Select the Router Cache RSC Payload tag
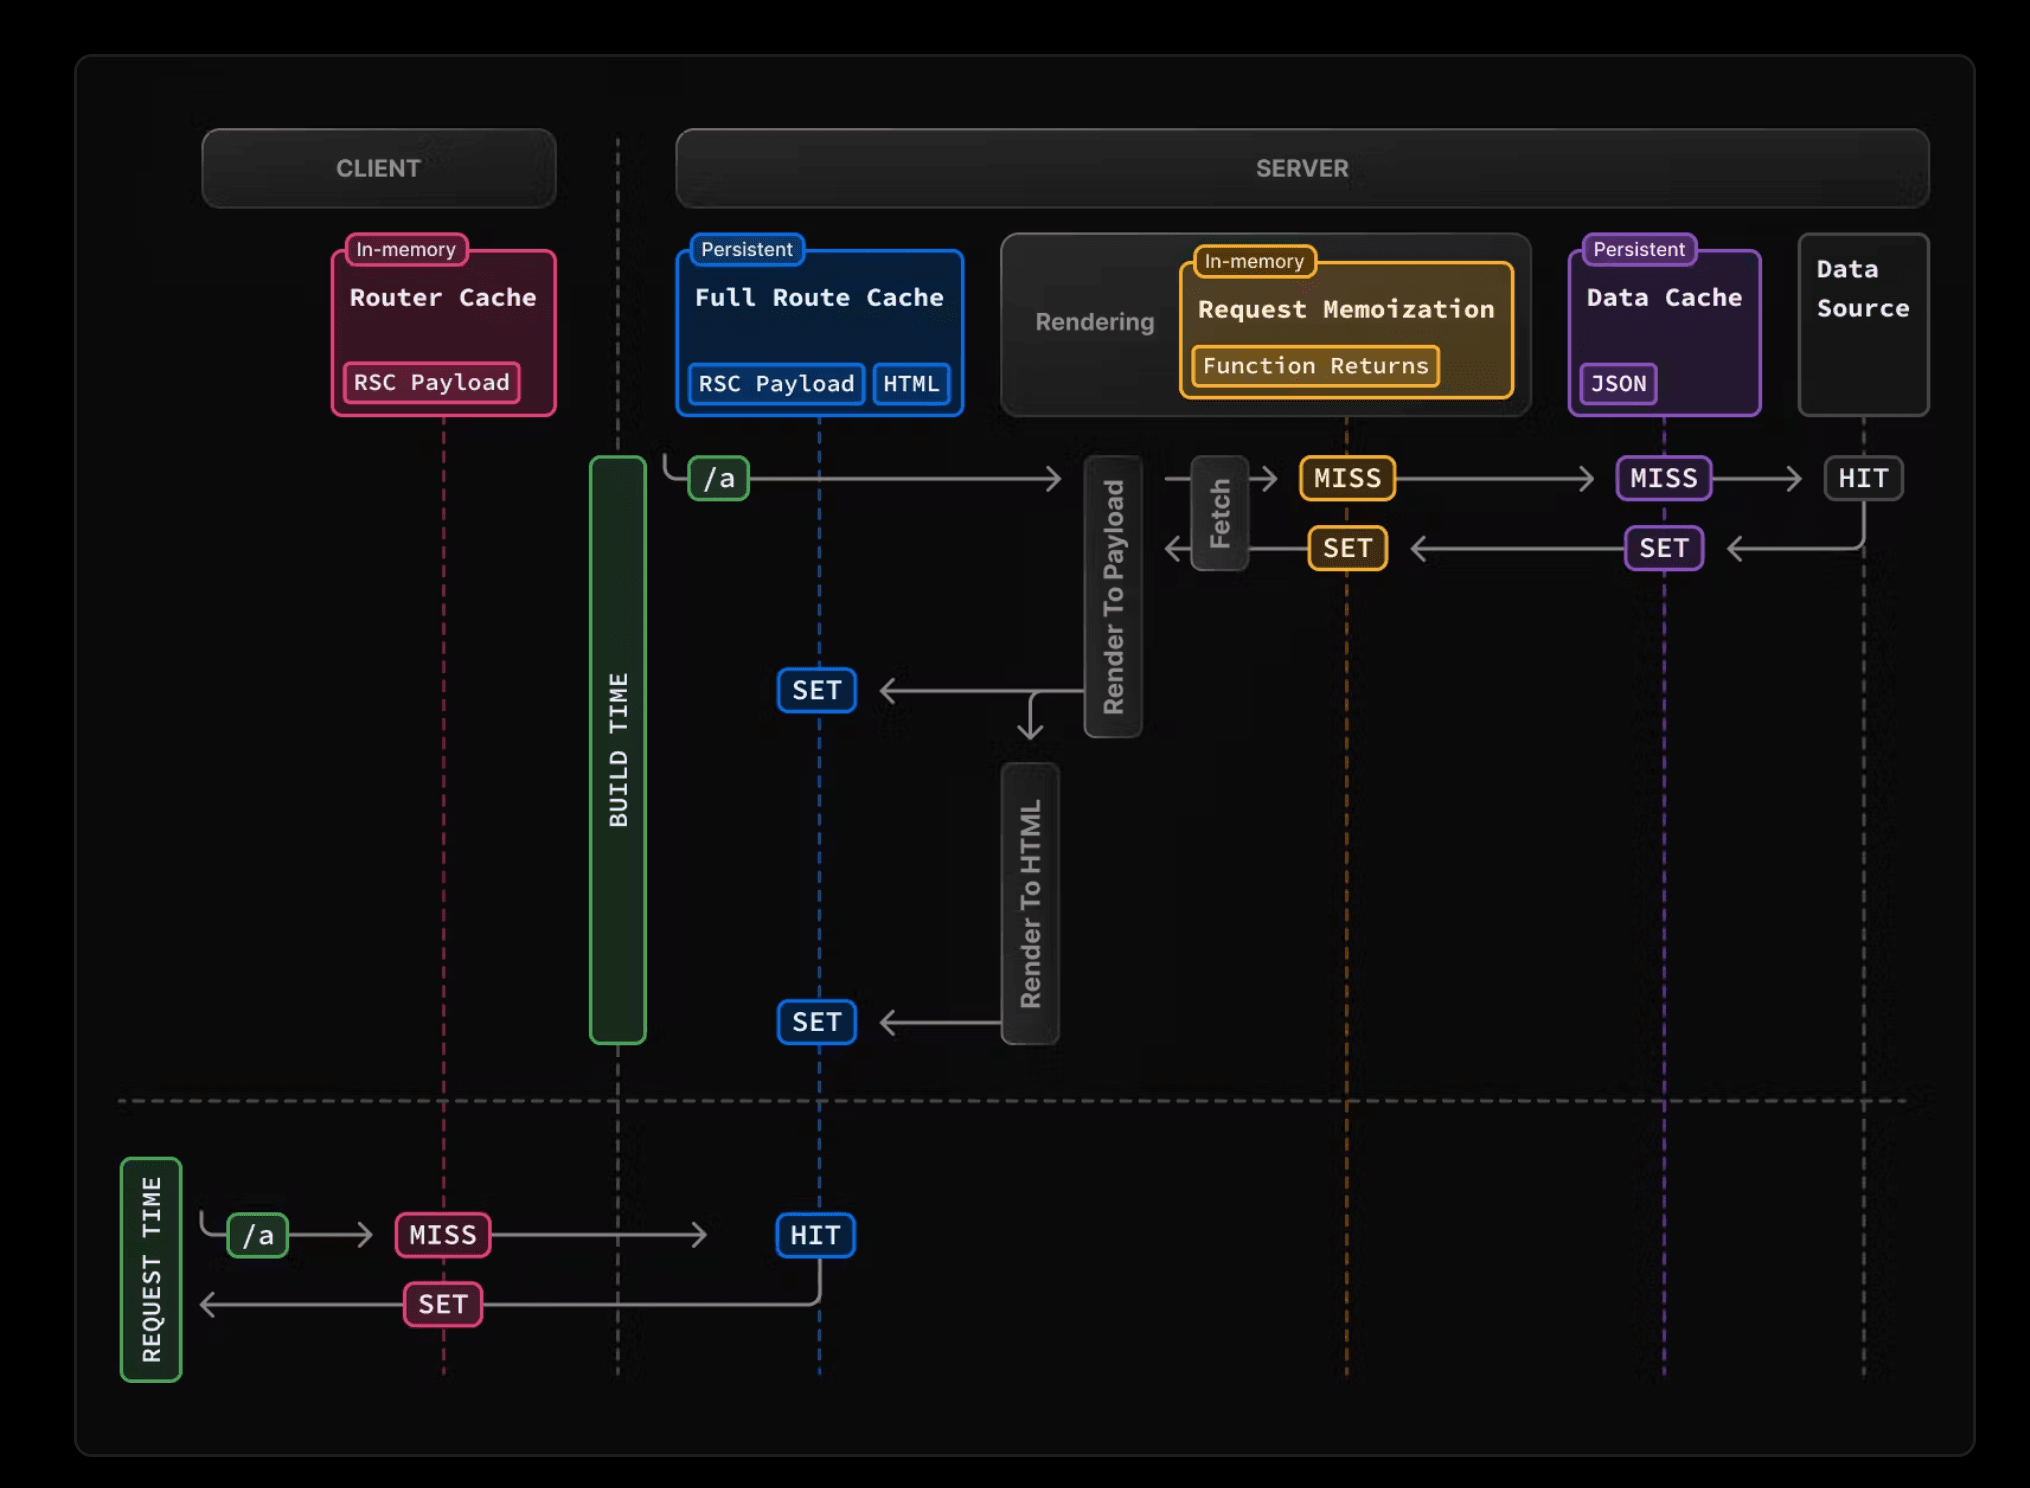Viewport: 2030px width, 1488px height. pos(431,383)
